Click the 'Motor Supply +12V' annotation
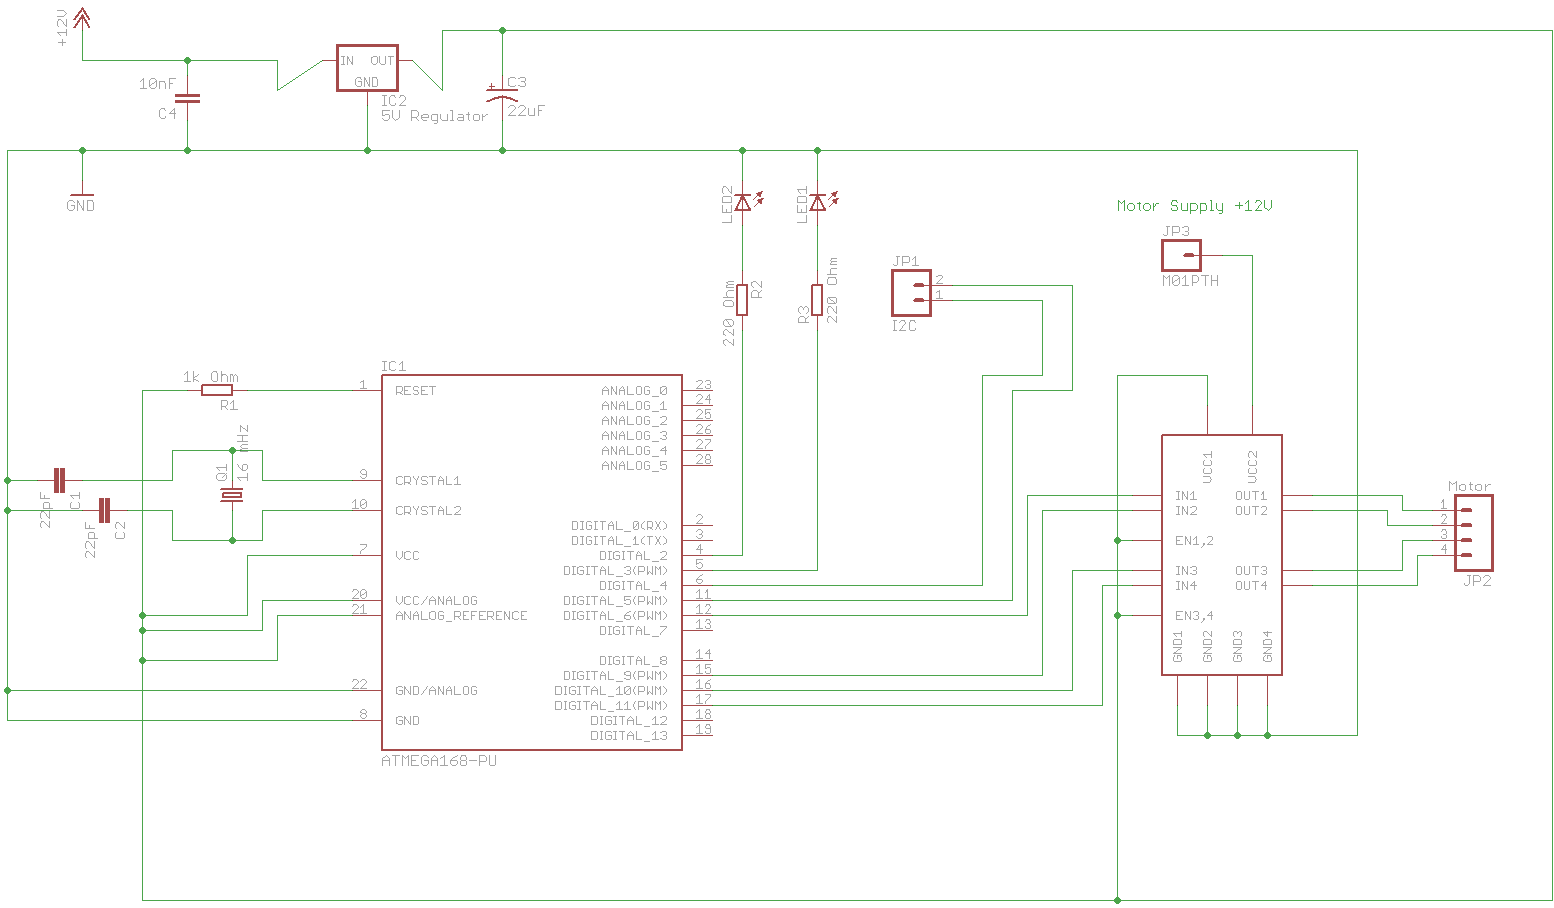Screen dimensions: 1554x908 tap(1194, 206)
